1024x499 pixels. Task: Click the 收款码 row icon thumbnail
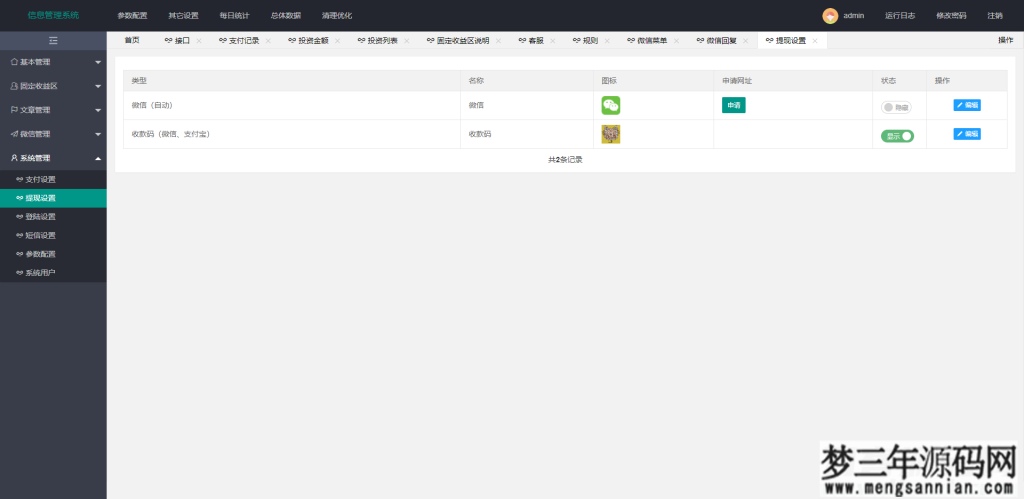tap(610, 134)
